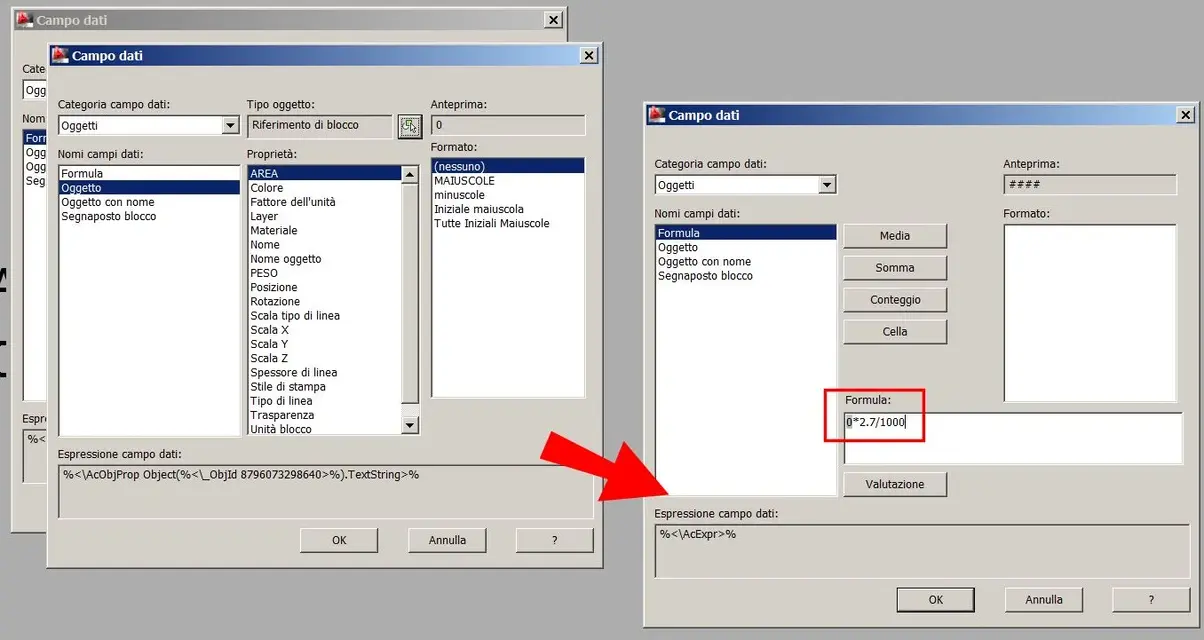Click AutoCAD icon in middle dialog title bar
Viewport: 1204px width, 640px height.
[x=61, y=56]
